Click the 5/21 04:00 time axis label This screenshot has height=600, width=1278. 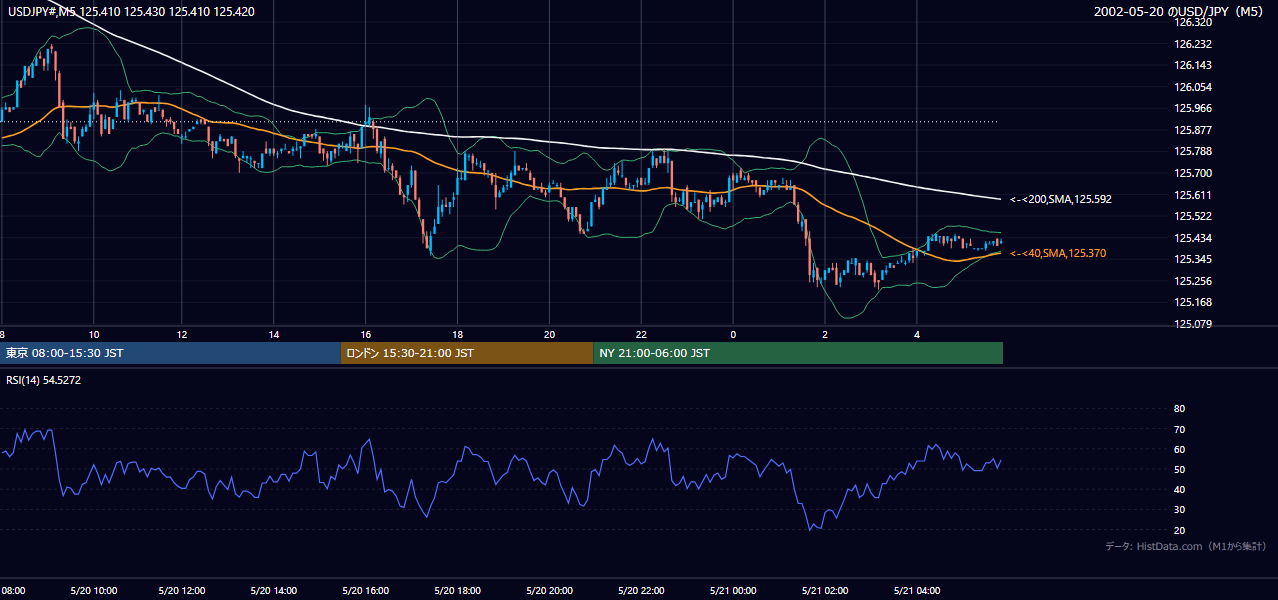click(x=917, y=591)
